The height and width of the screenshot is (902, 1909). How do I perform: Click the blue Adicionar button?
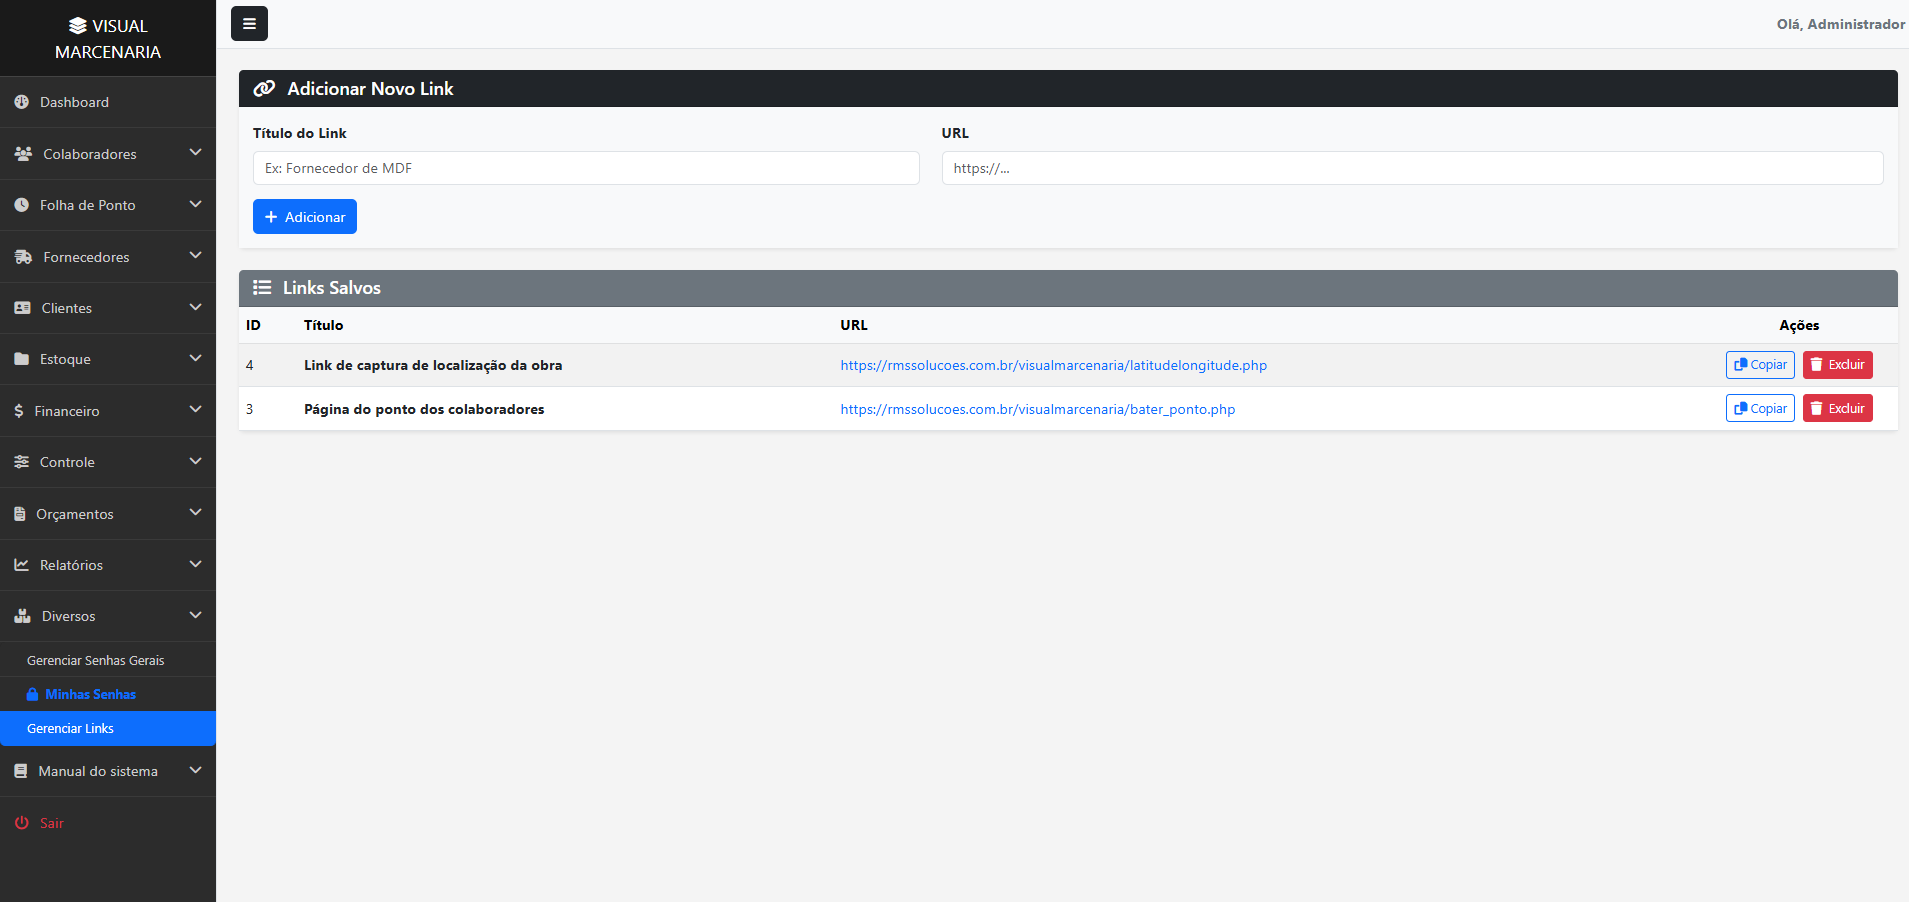(305, 217)
